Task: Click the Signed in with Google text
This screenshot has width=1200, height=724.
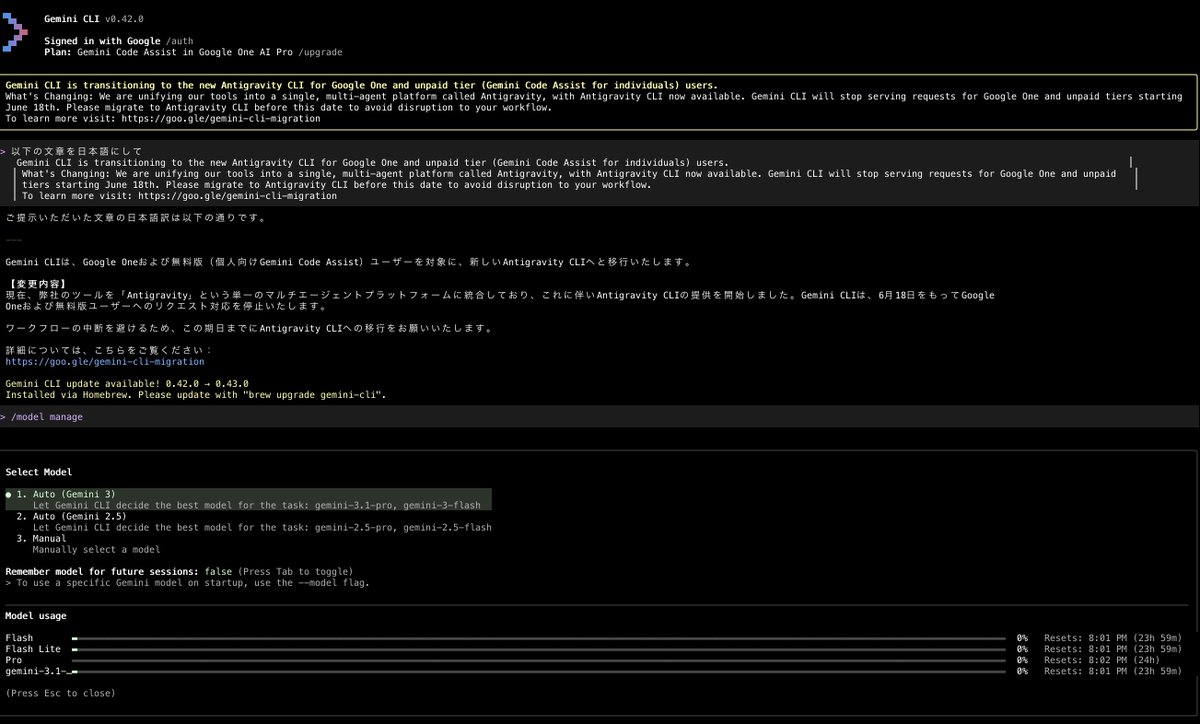Action: (x=103, y=40)
